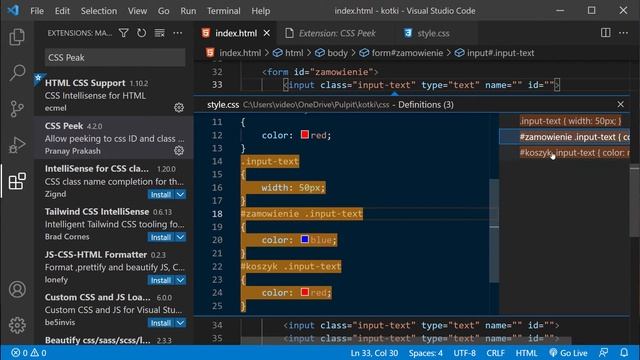This screenshot has height=360, width=640.
Task: Select the #zamowienie .input-text definition reference
Action: [x=565, y=137]
